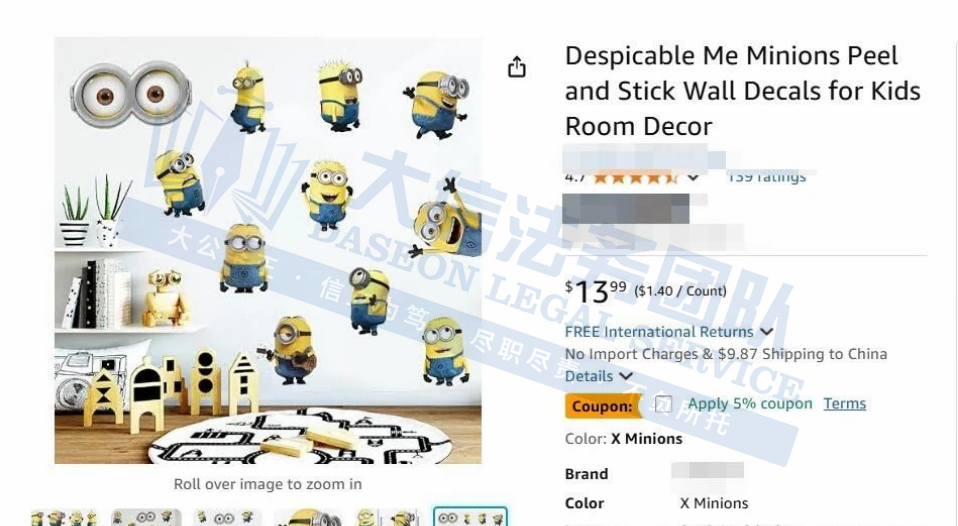Select the third product thumbnail

point(227,517)
